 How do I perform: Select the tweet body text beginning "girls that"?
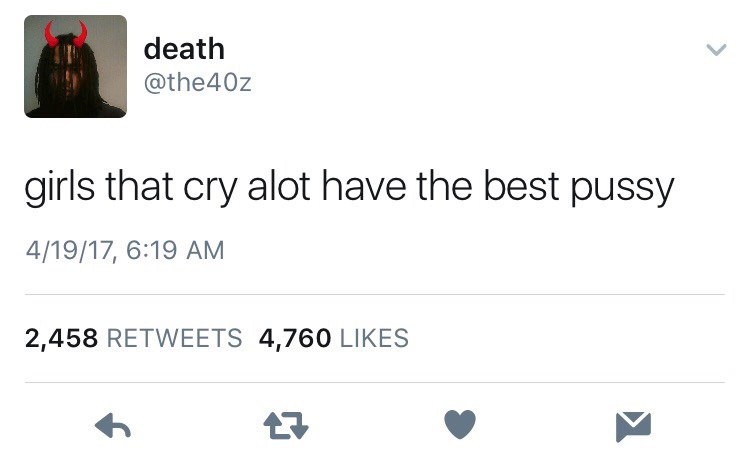point(349,187)
